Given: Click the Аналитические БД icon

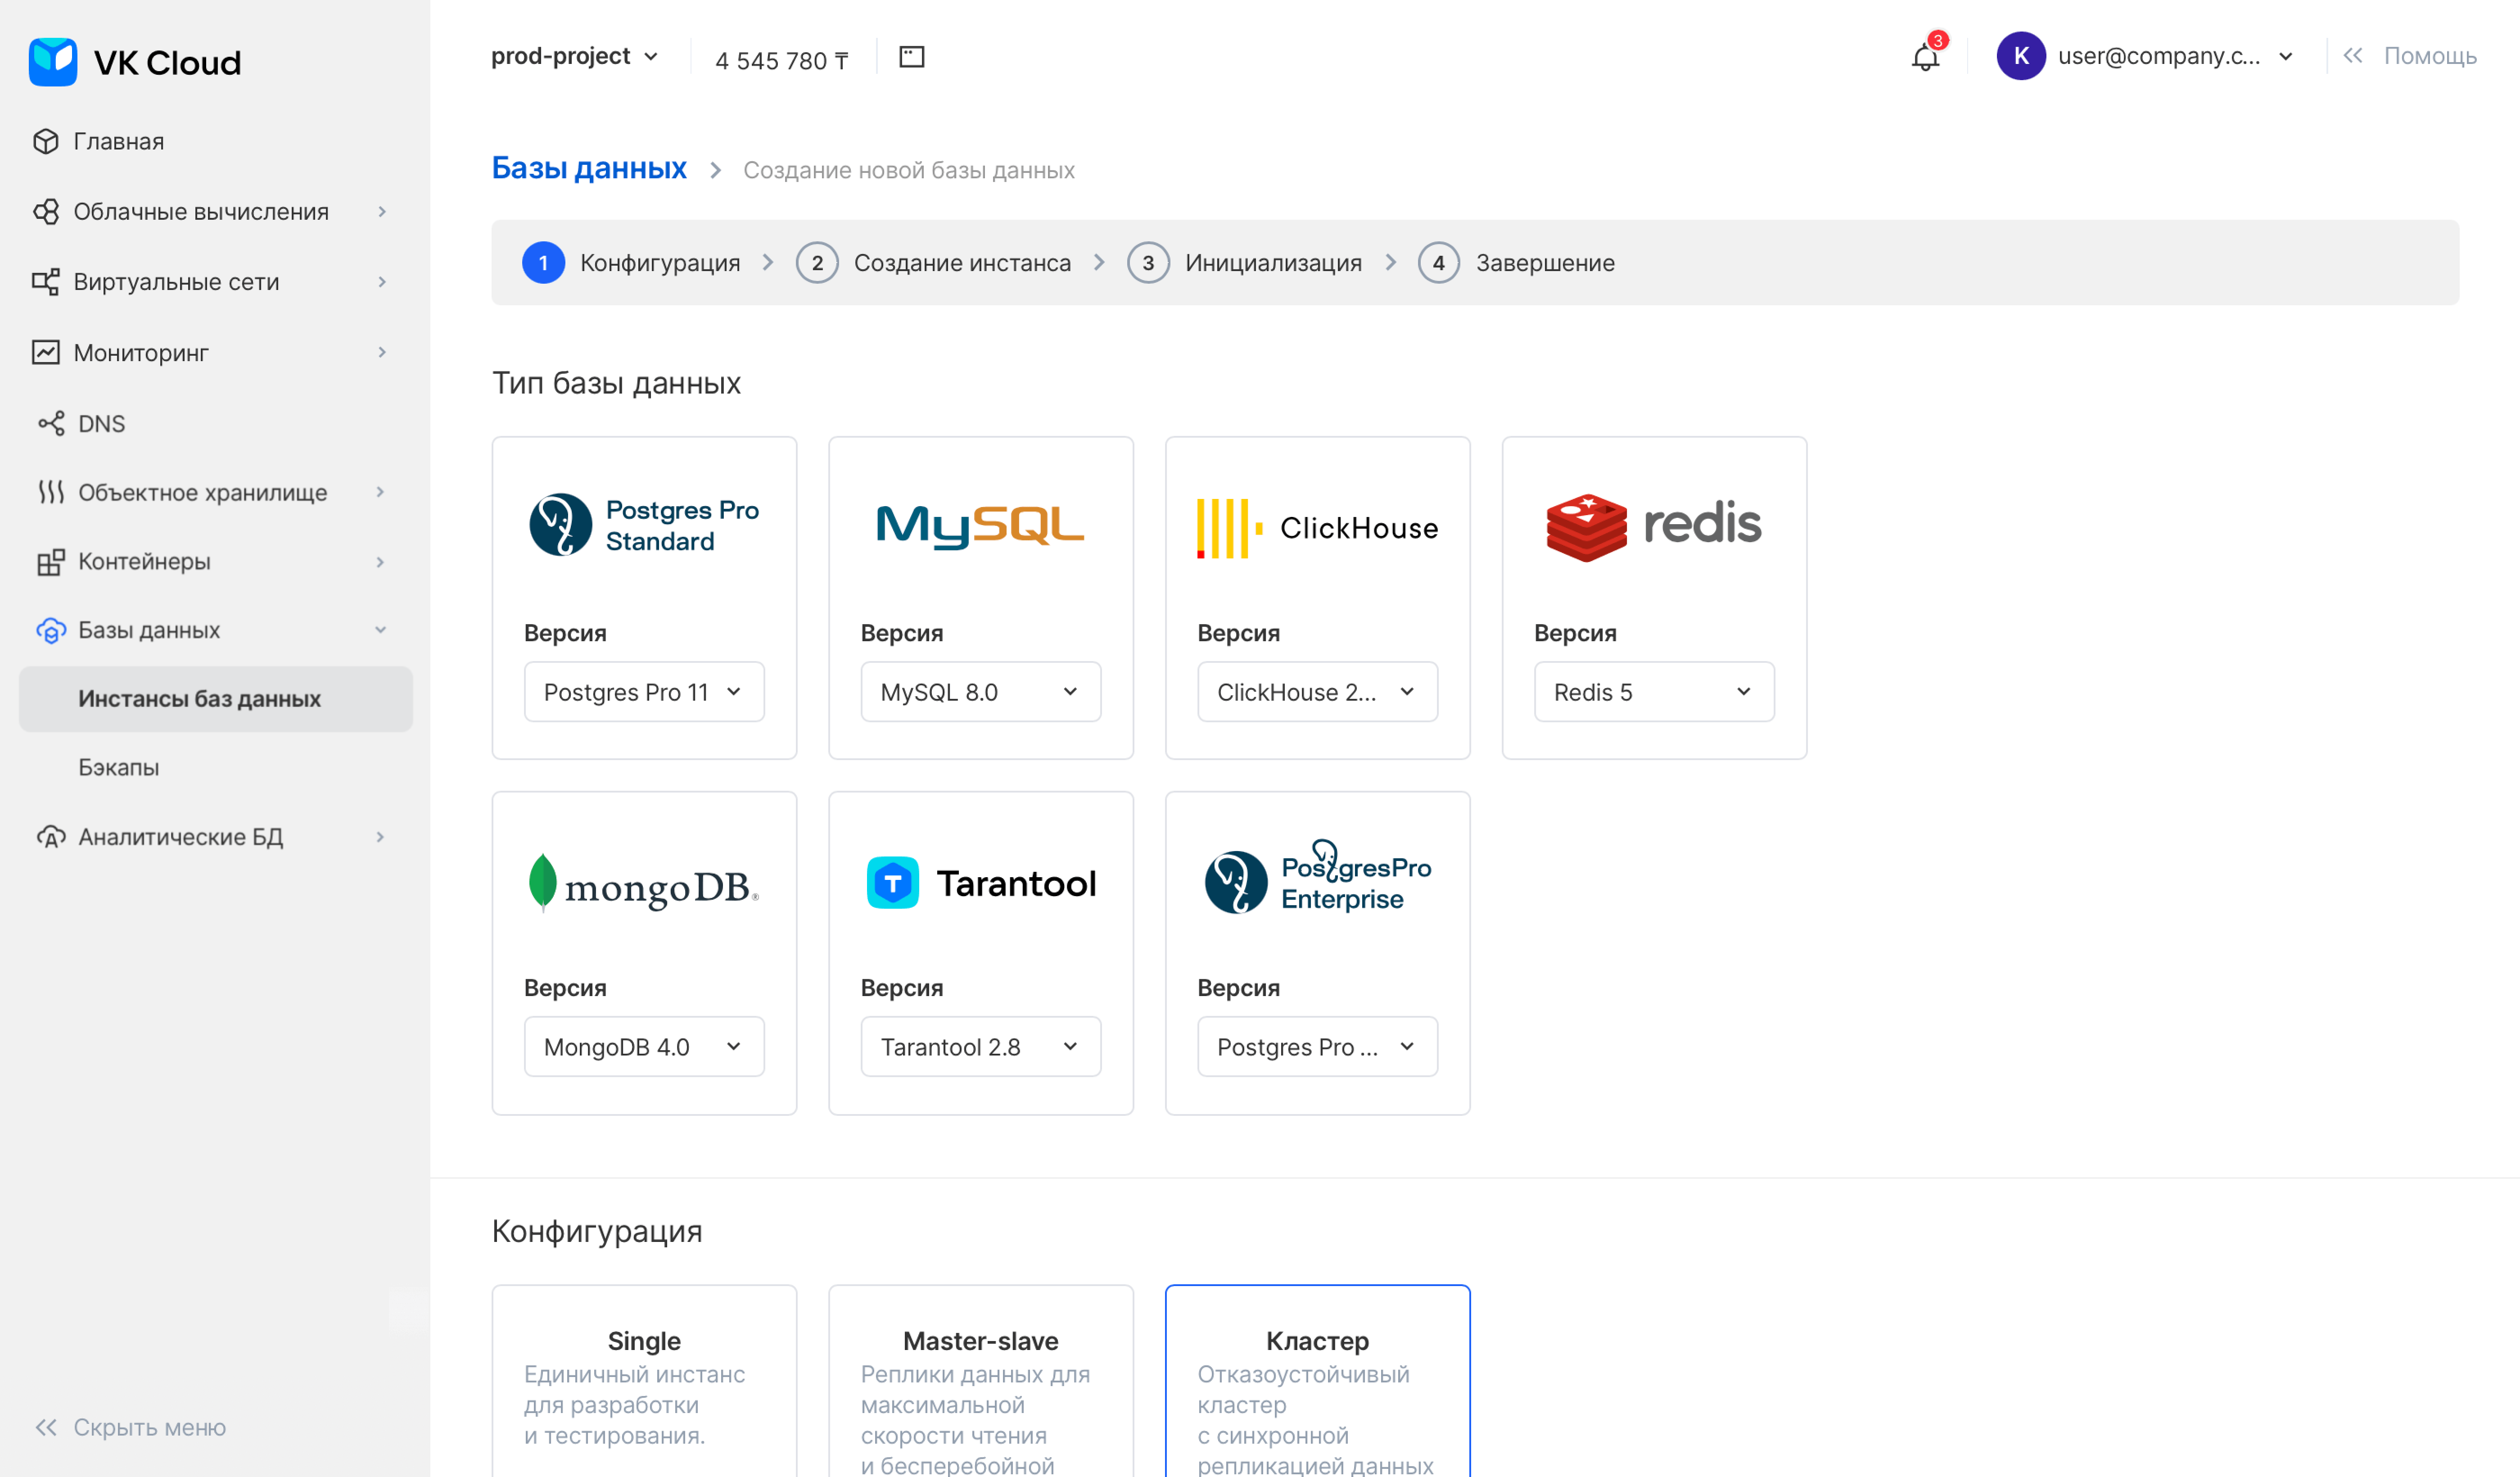Looking at the screenshot, I should click(x=51, y=836).
